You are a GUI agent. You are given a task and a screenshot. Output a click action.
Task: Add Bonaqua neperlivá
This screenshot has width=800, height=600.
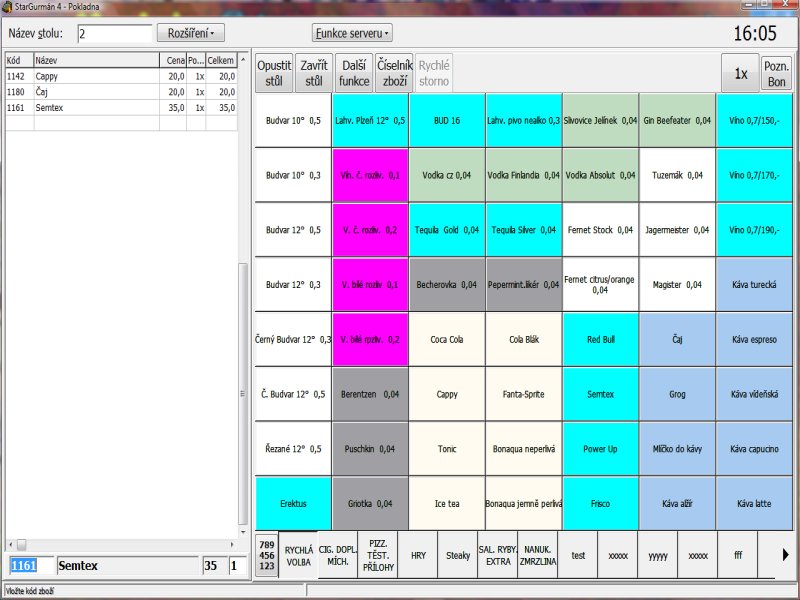(x=524, y=448)
